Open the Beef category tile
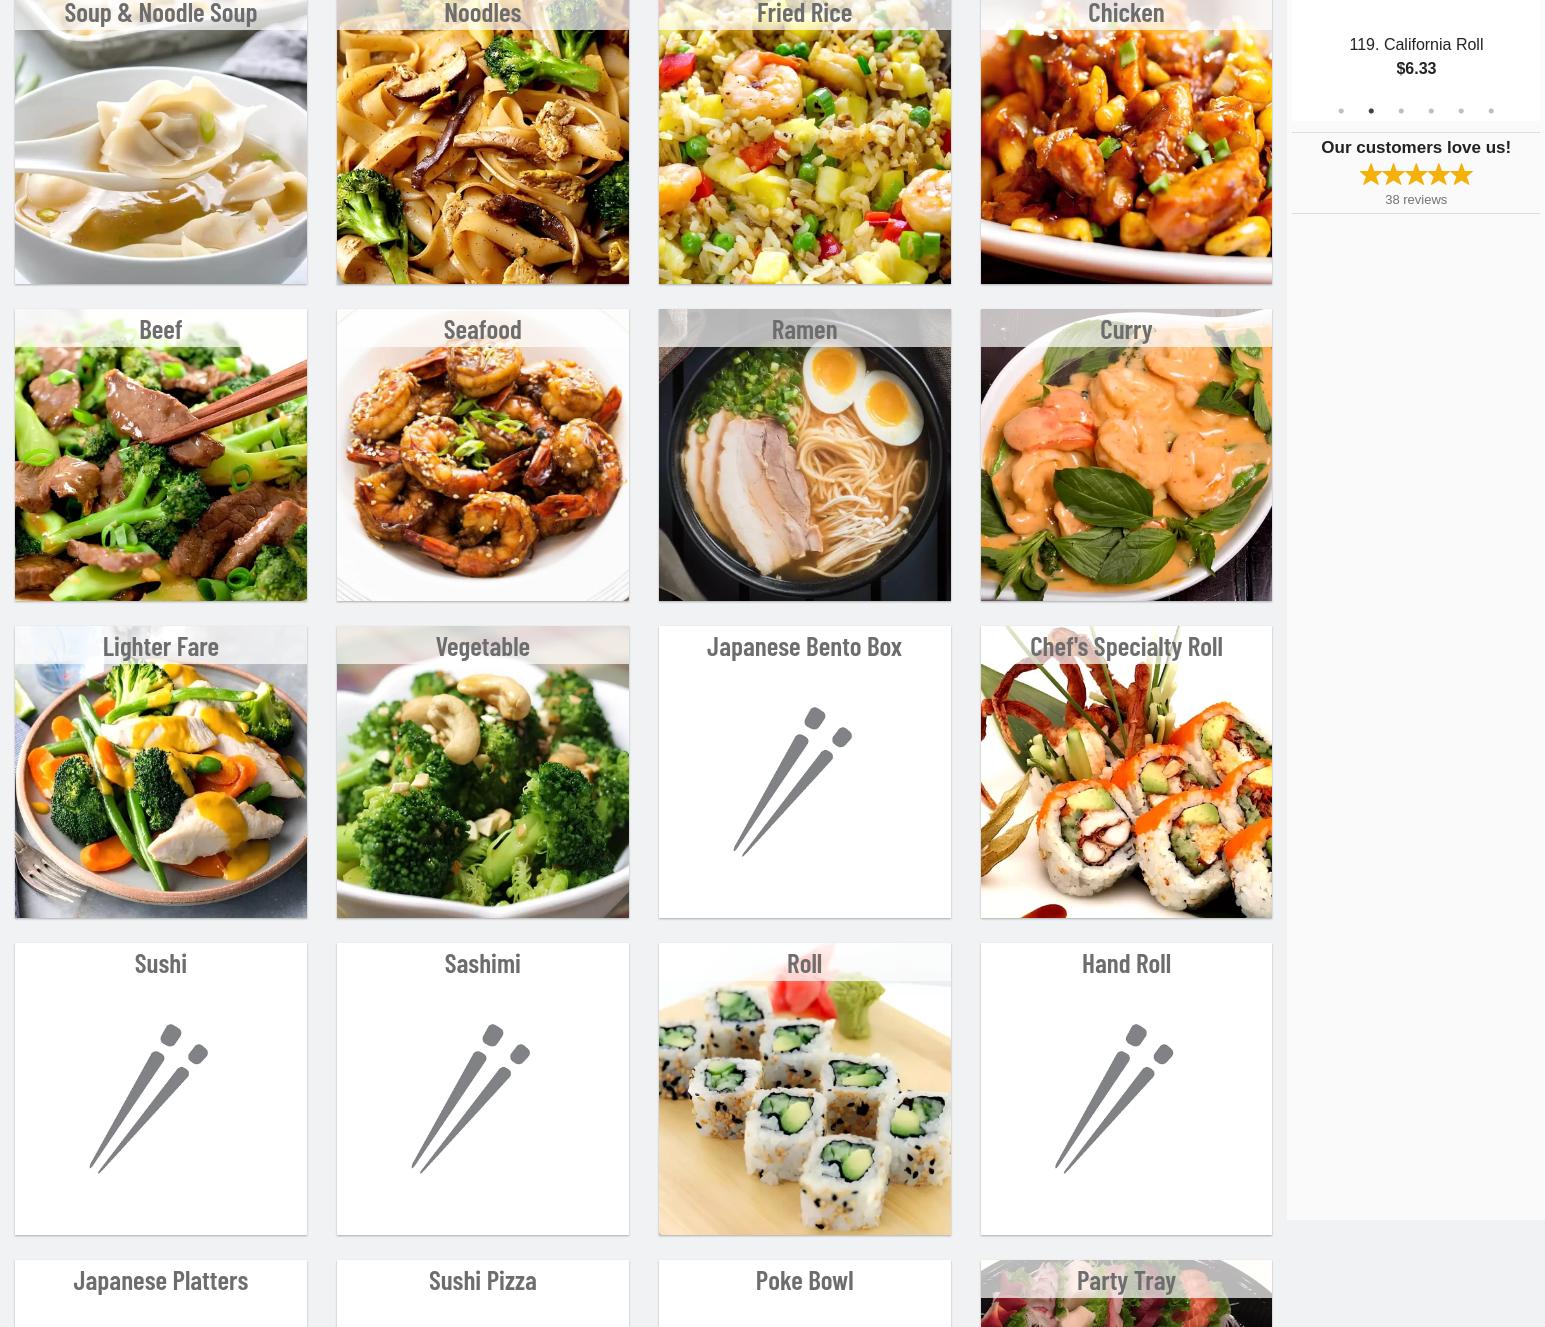 tap(161, 455)
